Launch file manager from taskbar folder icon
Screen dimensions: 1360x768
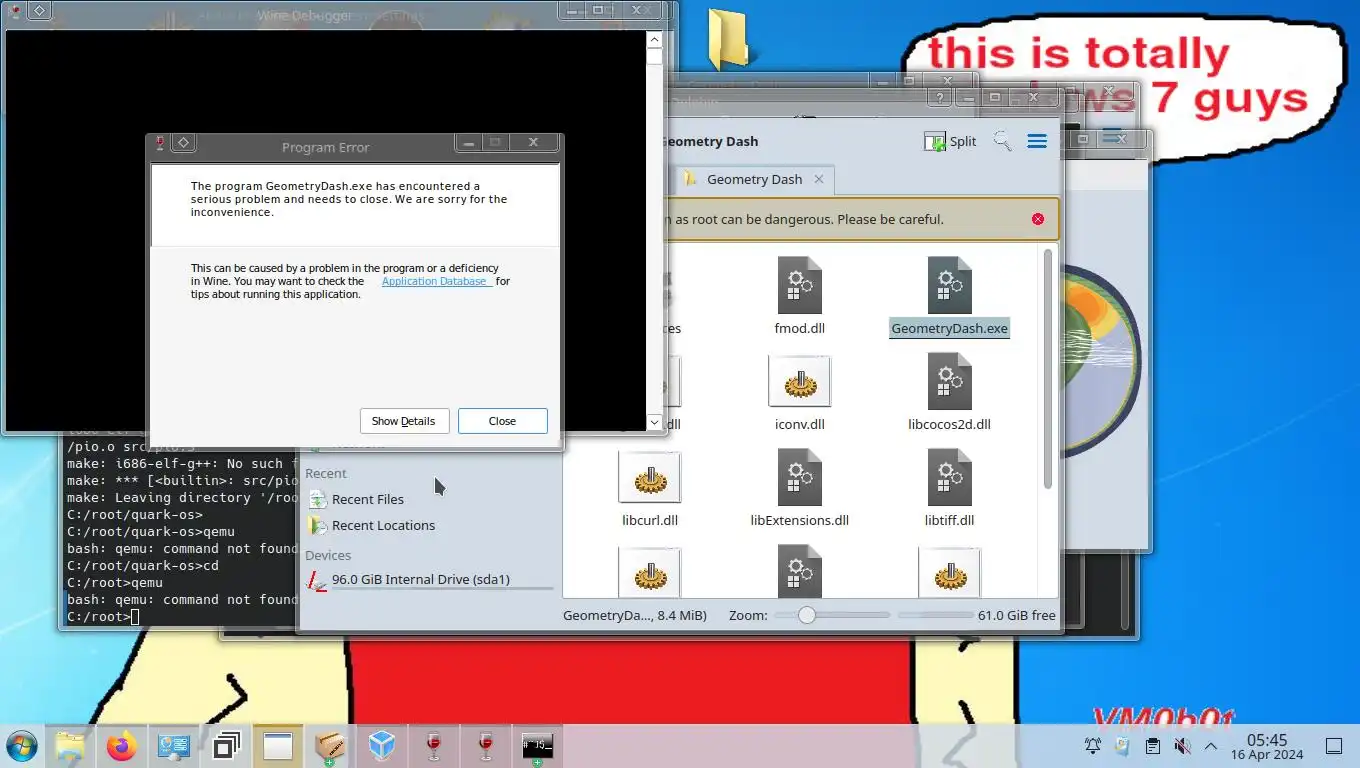[70, 746]
